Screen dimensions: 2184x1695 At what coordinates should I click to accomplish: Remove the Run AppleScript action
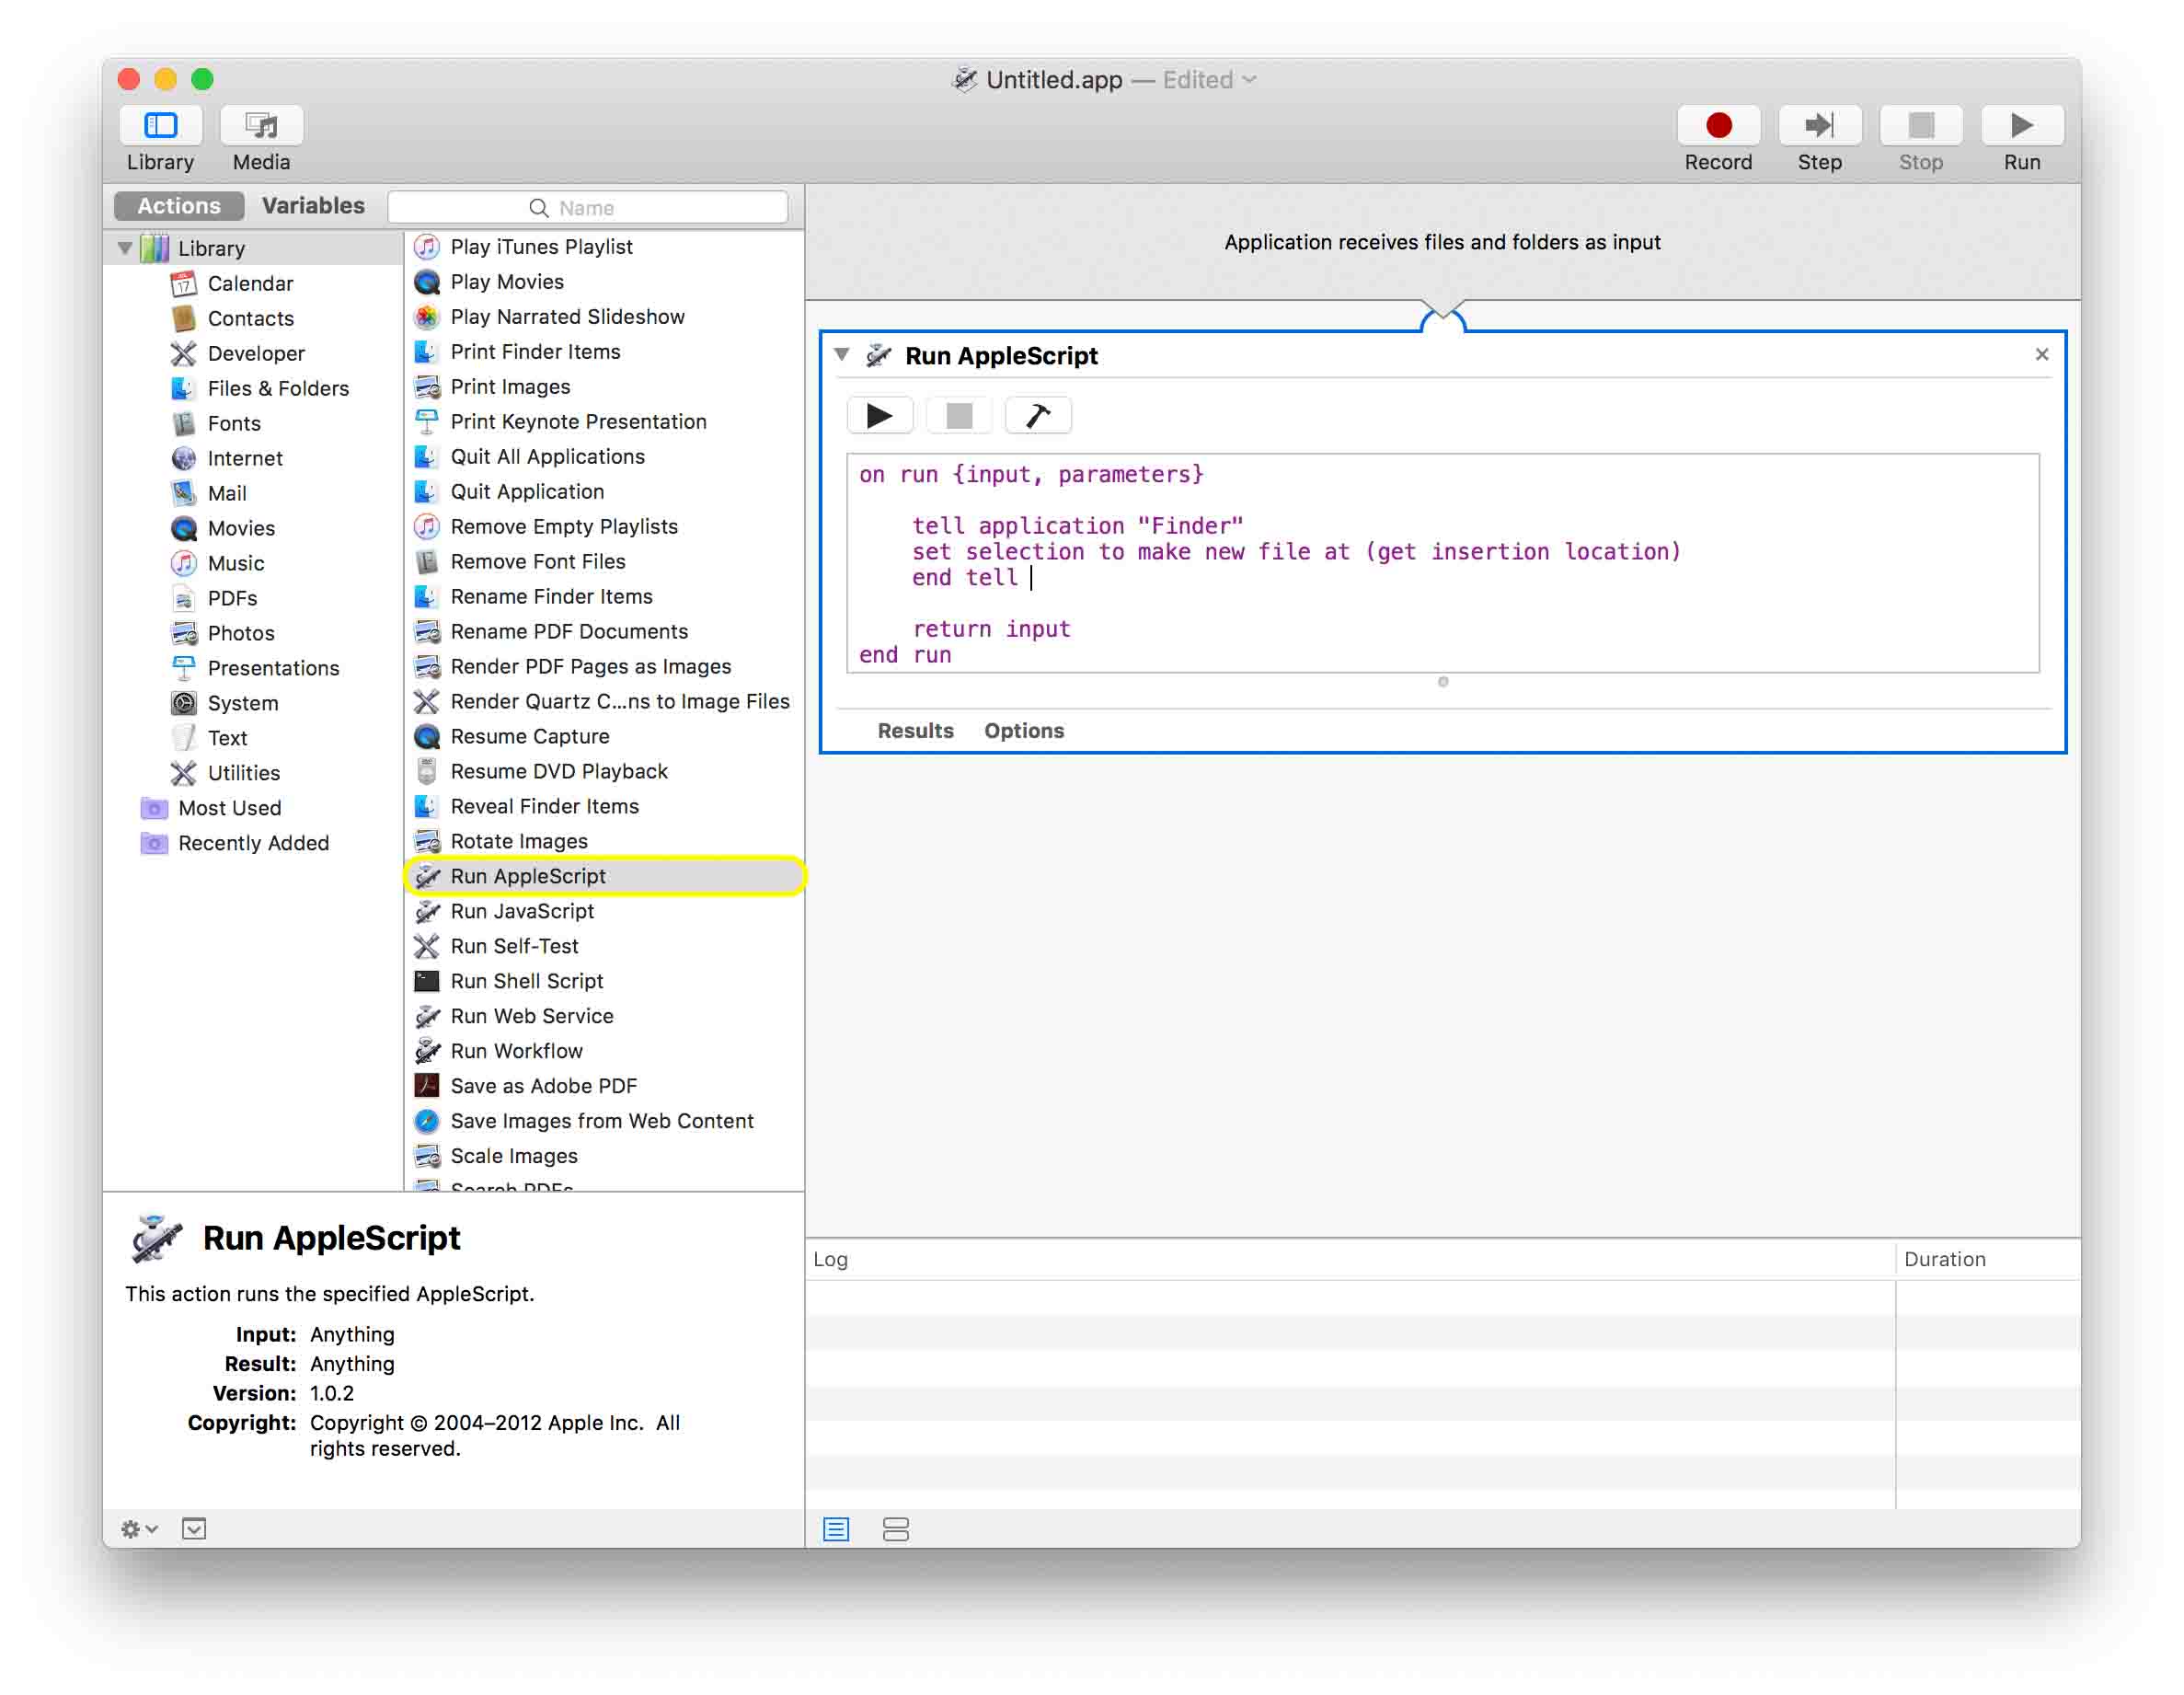pyautogui.click(x=2041, y=354)
